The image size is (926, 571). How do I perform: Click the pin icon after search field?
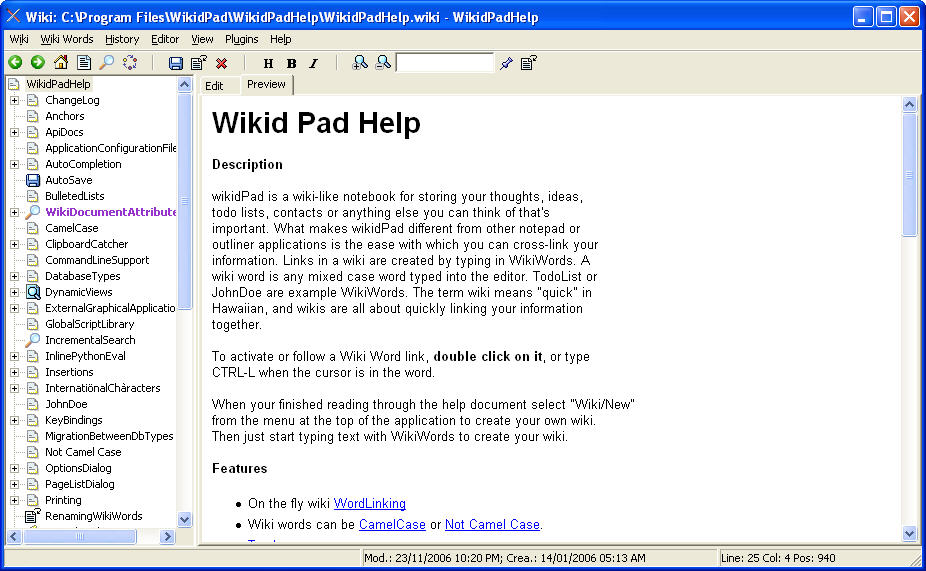tap(506, 63)
